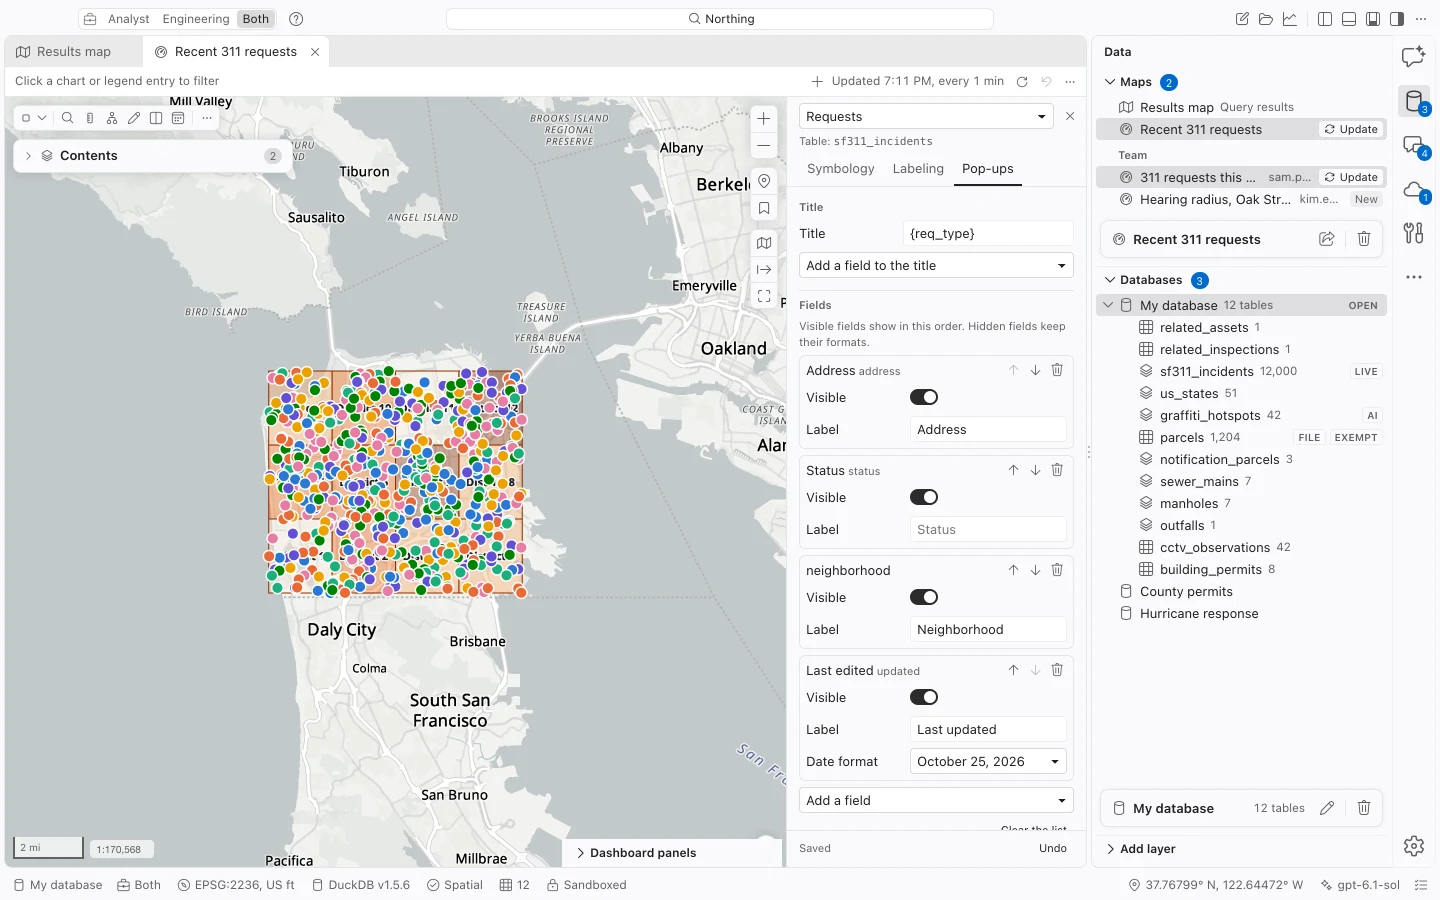Screen dimensions: 1440x900
Task: Activate the pencil edit tool on map toolbar
Action: point(134,118)
